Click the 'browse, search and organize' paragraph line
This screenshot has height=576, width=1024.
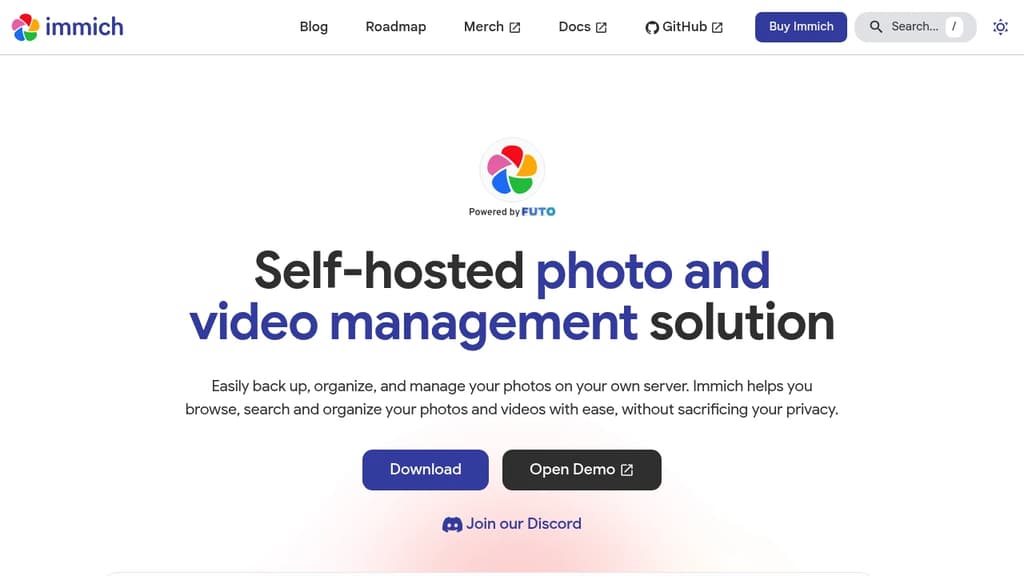511,409
